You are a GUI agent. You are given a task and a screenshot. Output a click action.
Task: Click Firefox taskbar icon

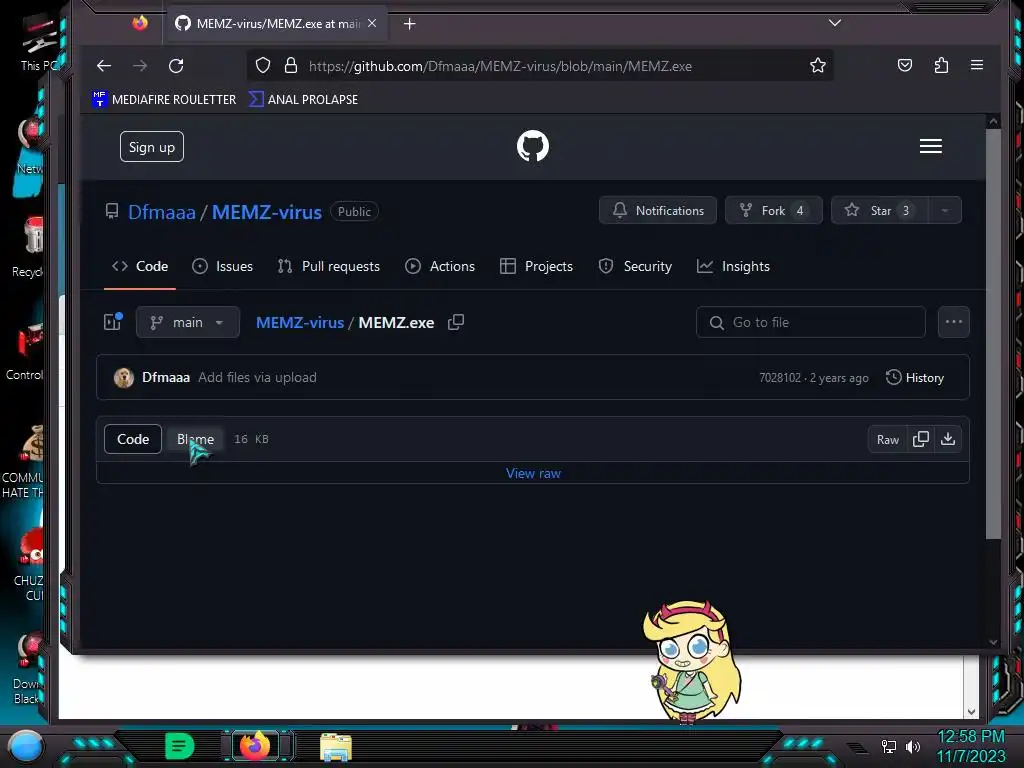point(255,745)
